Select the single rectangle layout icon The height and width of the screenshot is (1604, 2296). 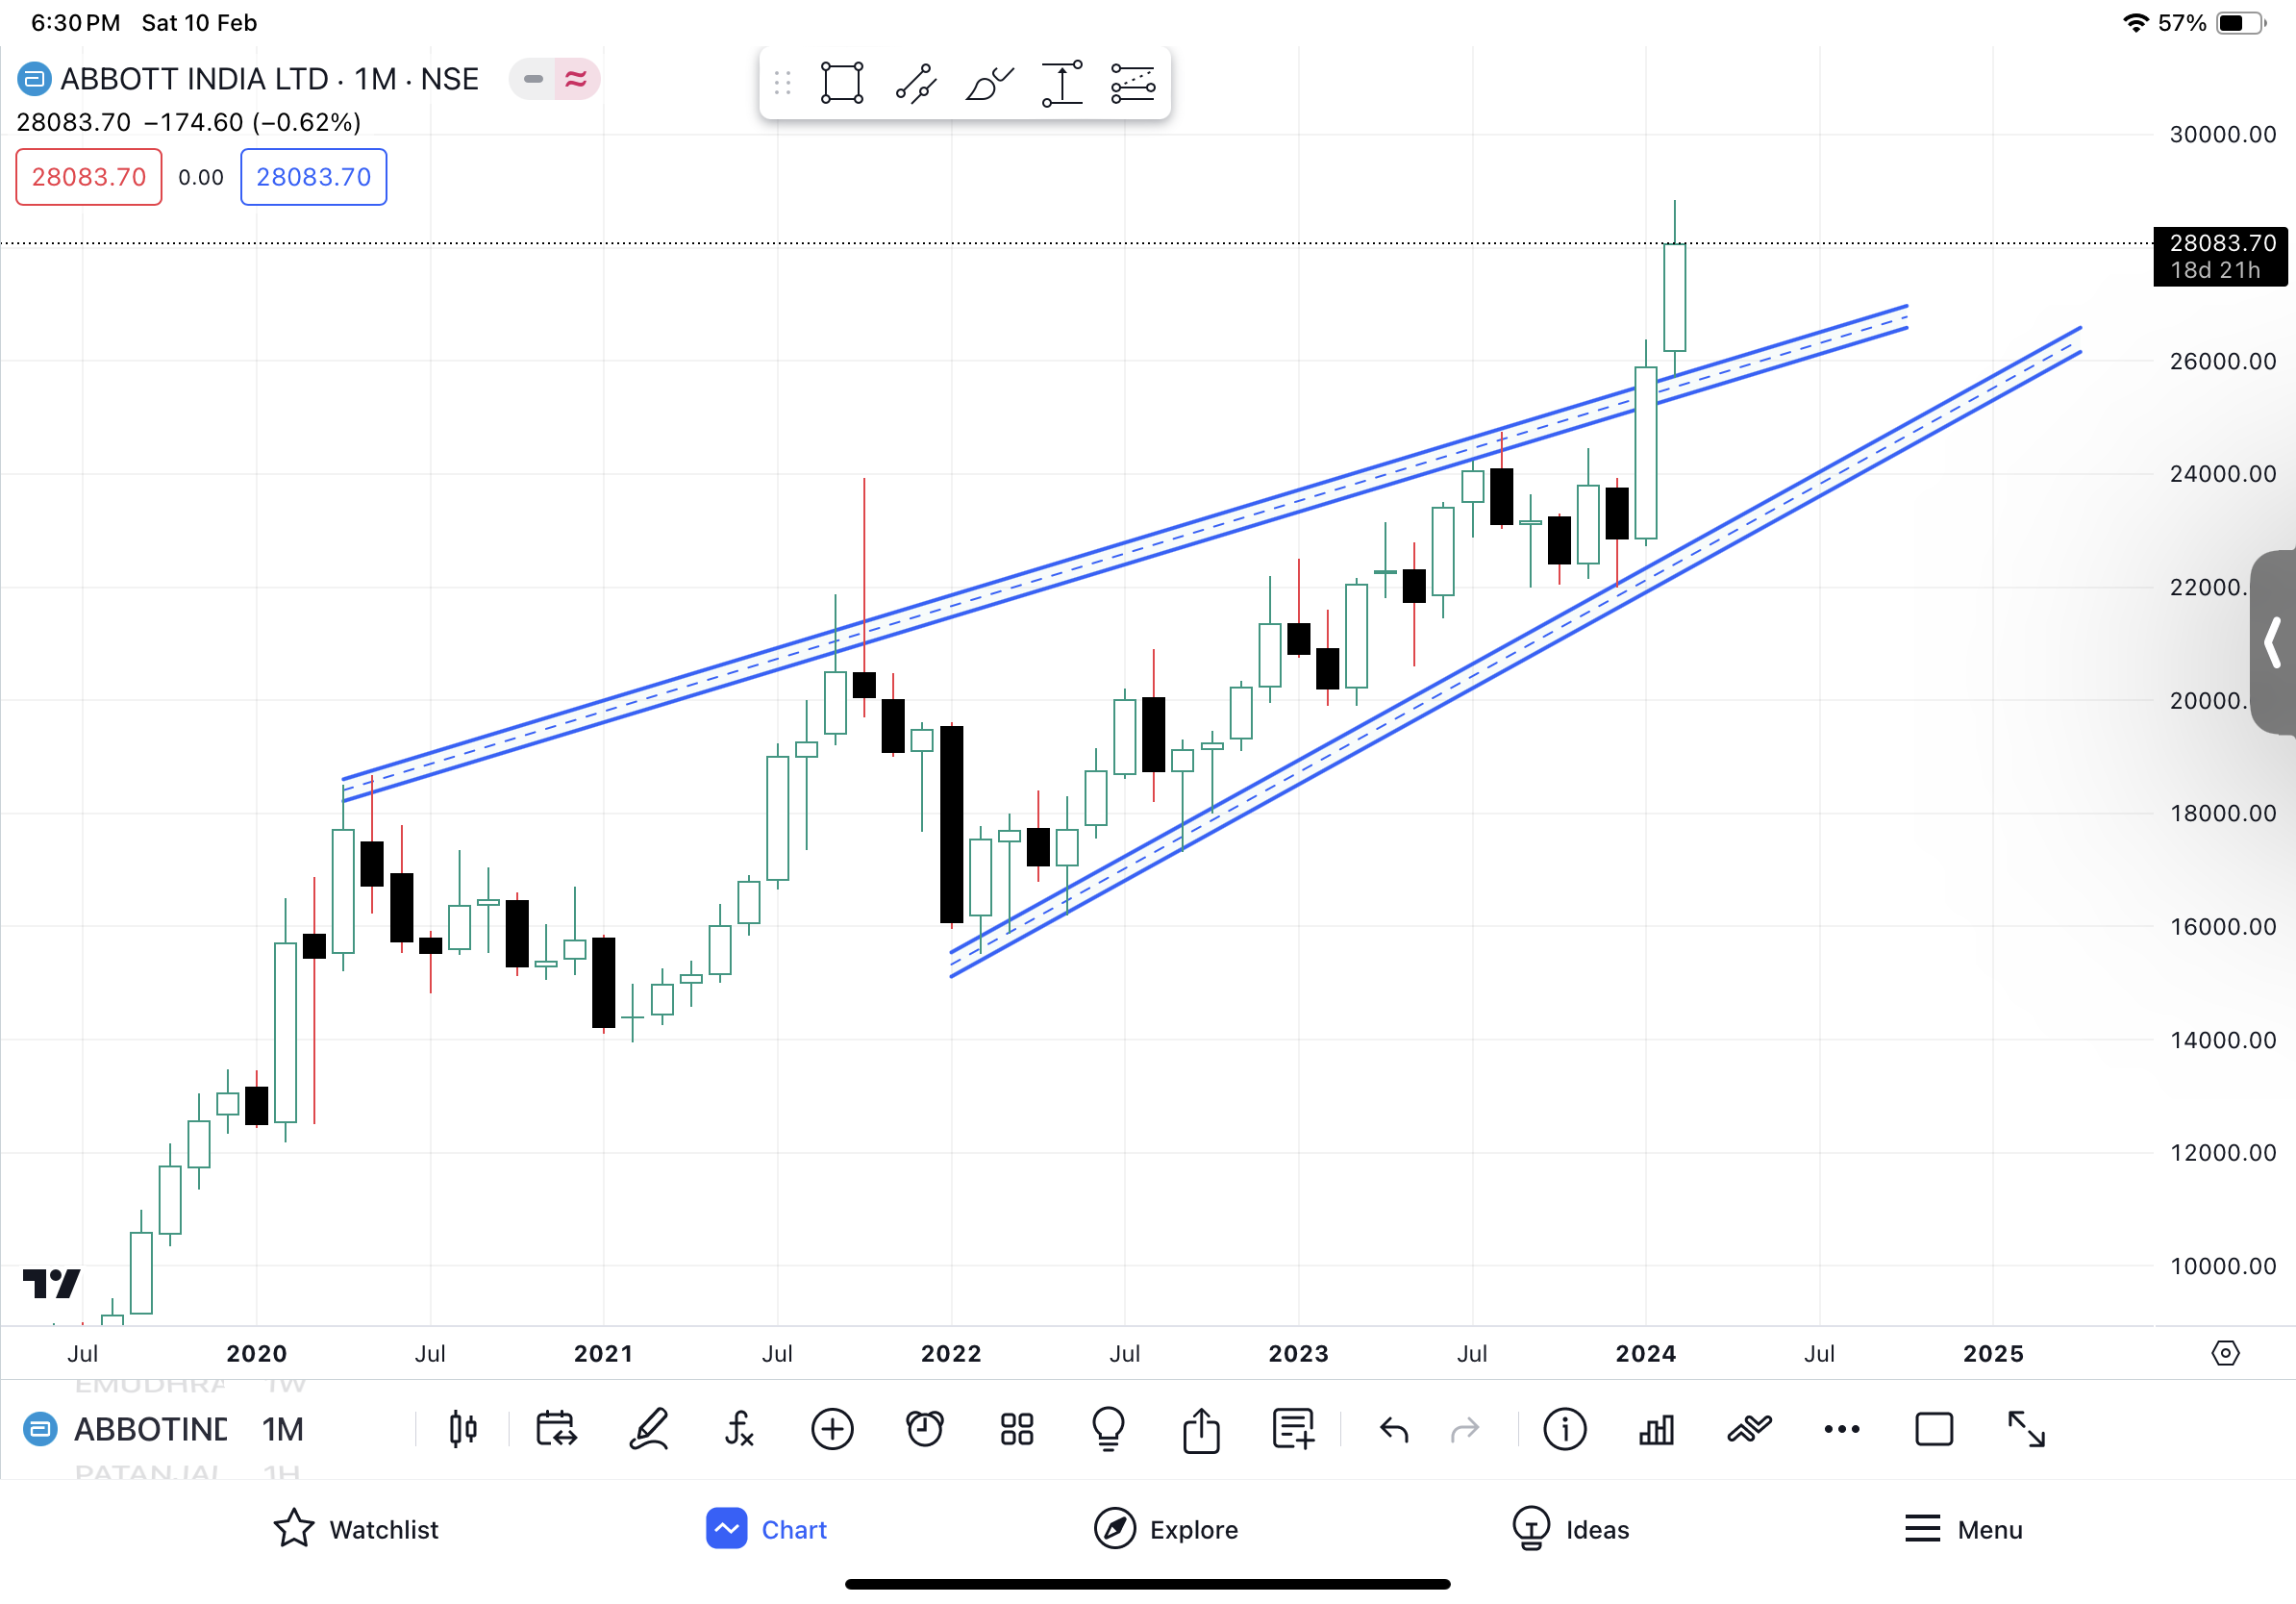click(1934, 1429)
